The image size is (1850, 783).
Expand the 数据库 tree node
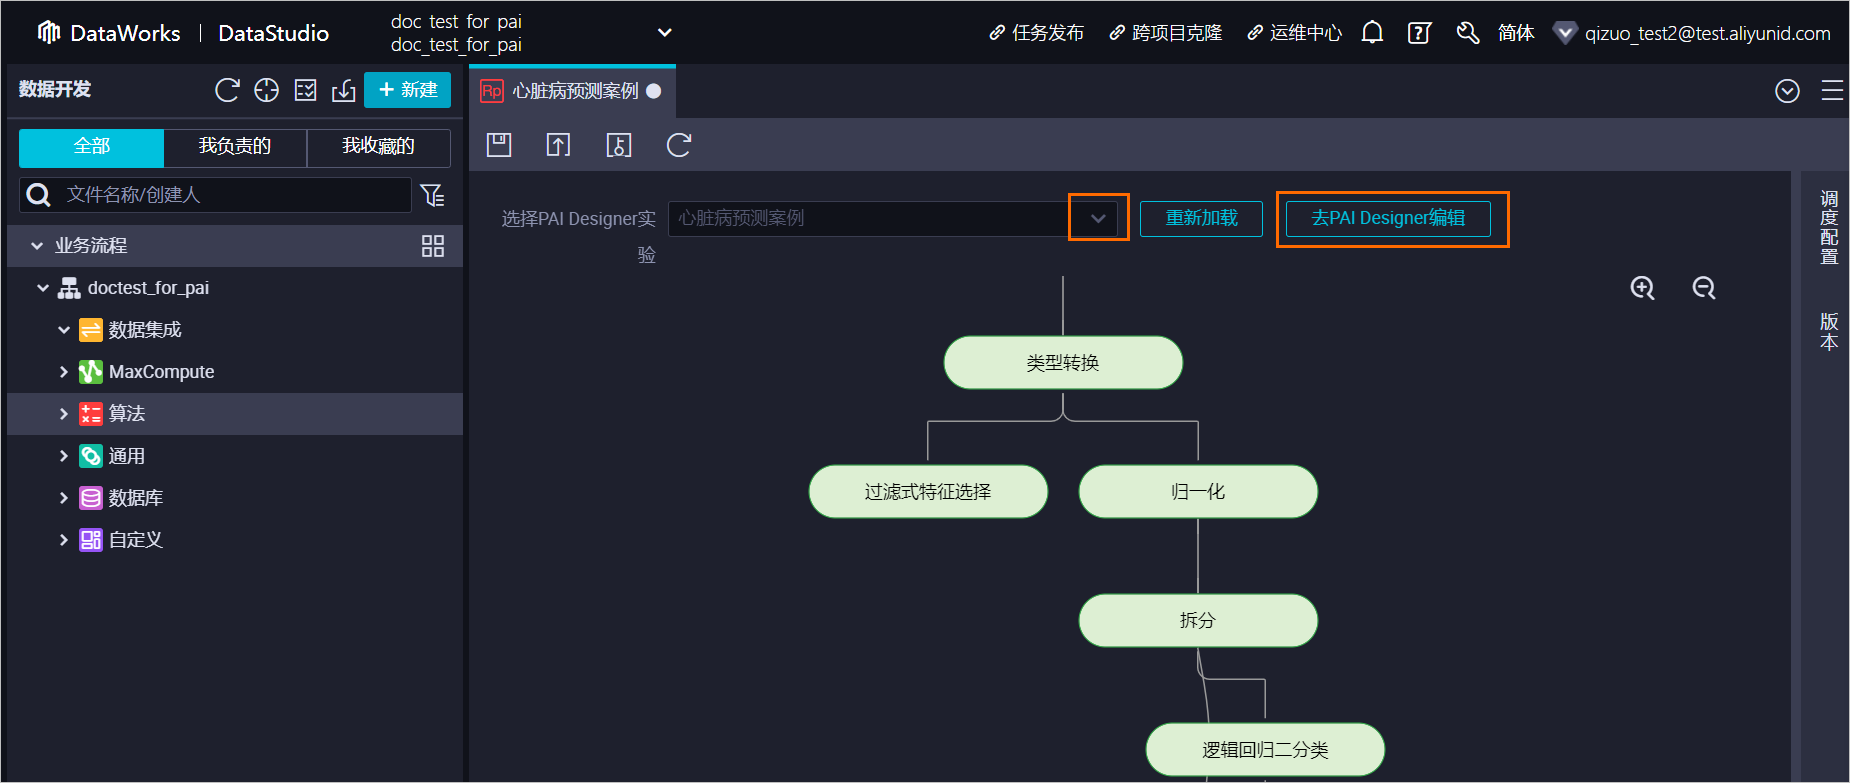(64, 498)
